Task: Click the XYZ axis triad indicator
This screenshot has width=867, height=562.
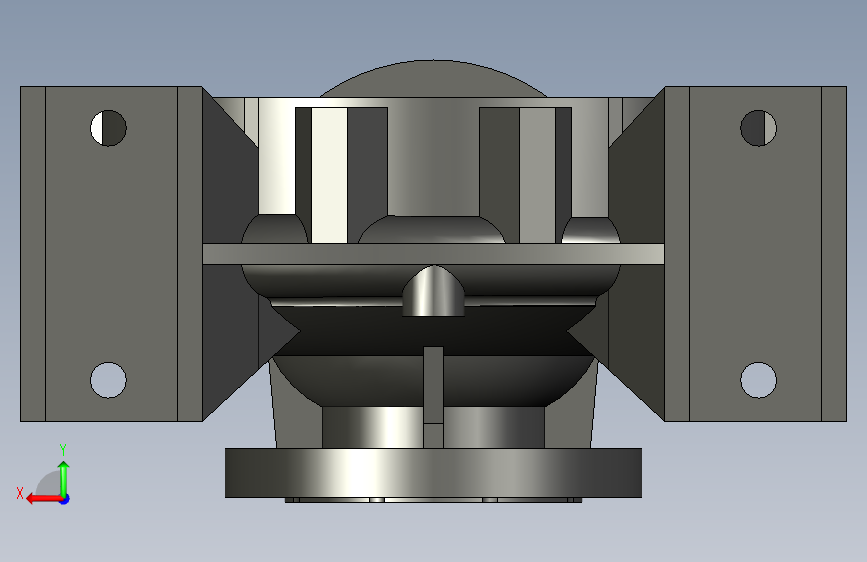Action: (x=44, y=475)
